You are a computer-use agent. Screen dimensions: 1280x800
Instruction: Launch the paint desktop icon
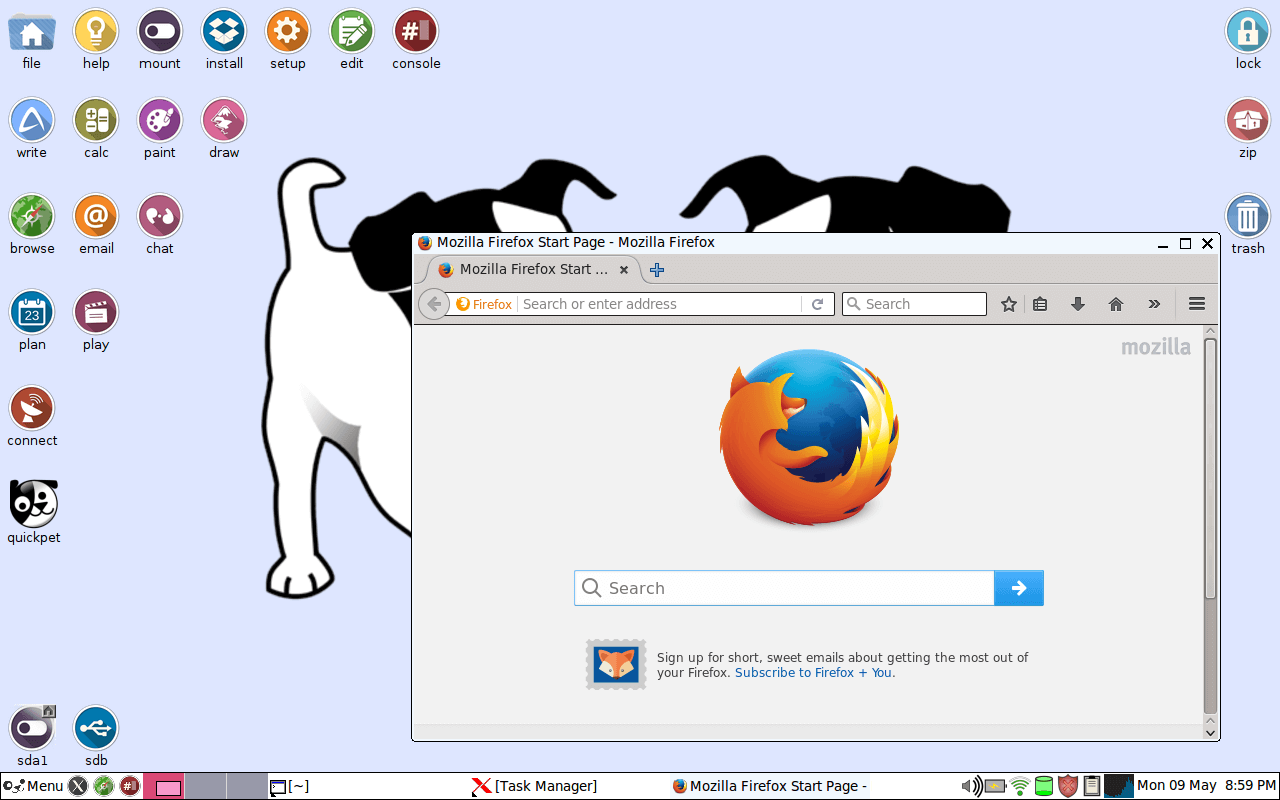[x=159, y=121]
